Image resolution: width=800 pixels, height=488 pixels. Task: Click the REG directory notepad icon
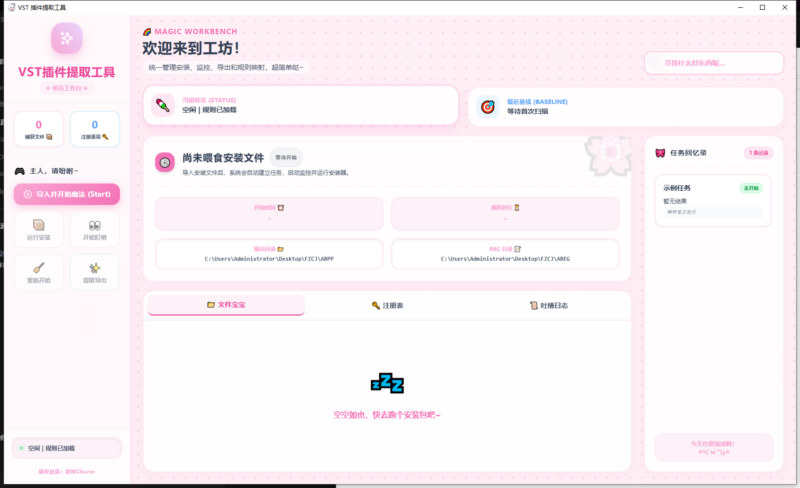(517, 249)
